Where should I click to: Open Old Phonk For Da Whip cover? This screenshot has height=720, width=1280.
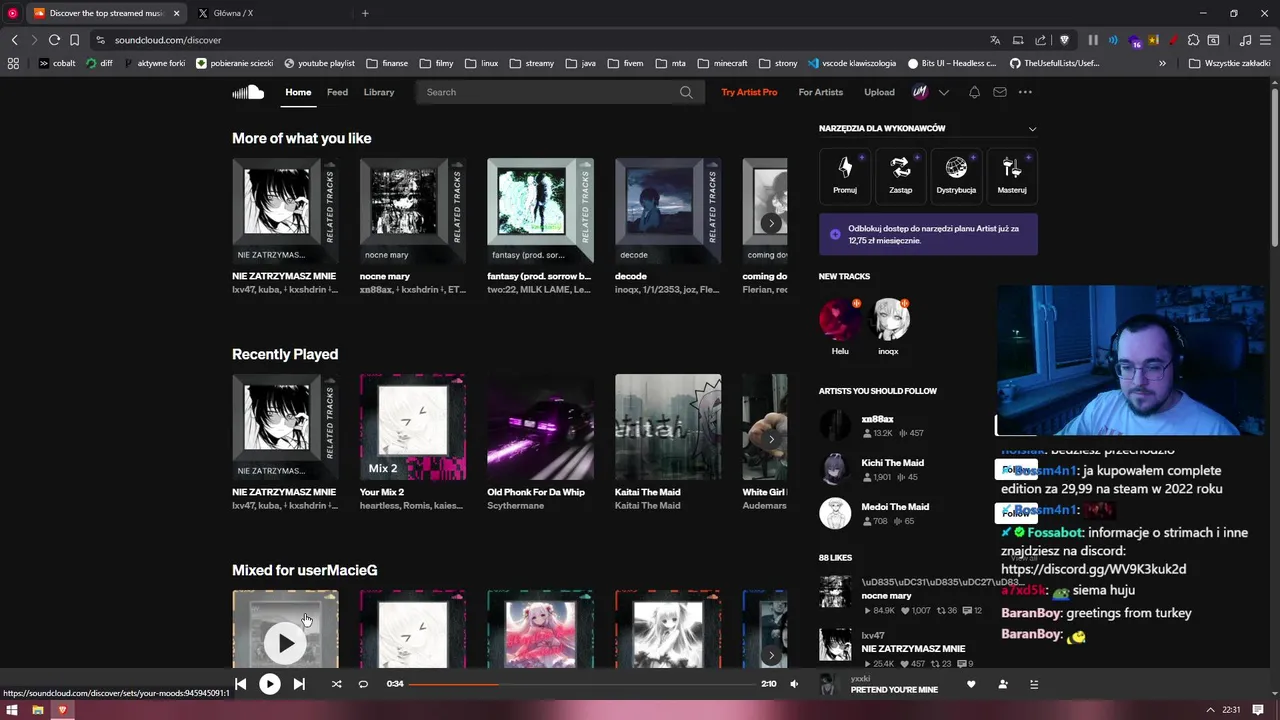click(x=540, y=427)
